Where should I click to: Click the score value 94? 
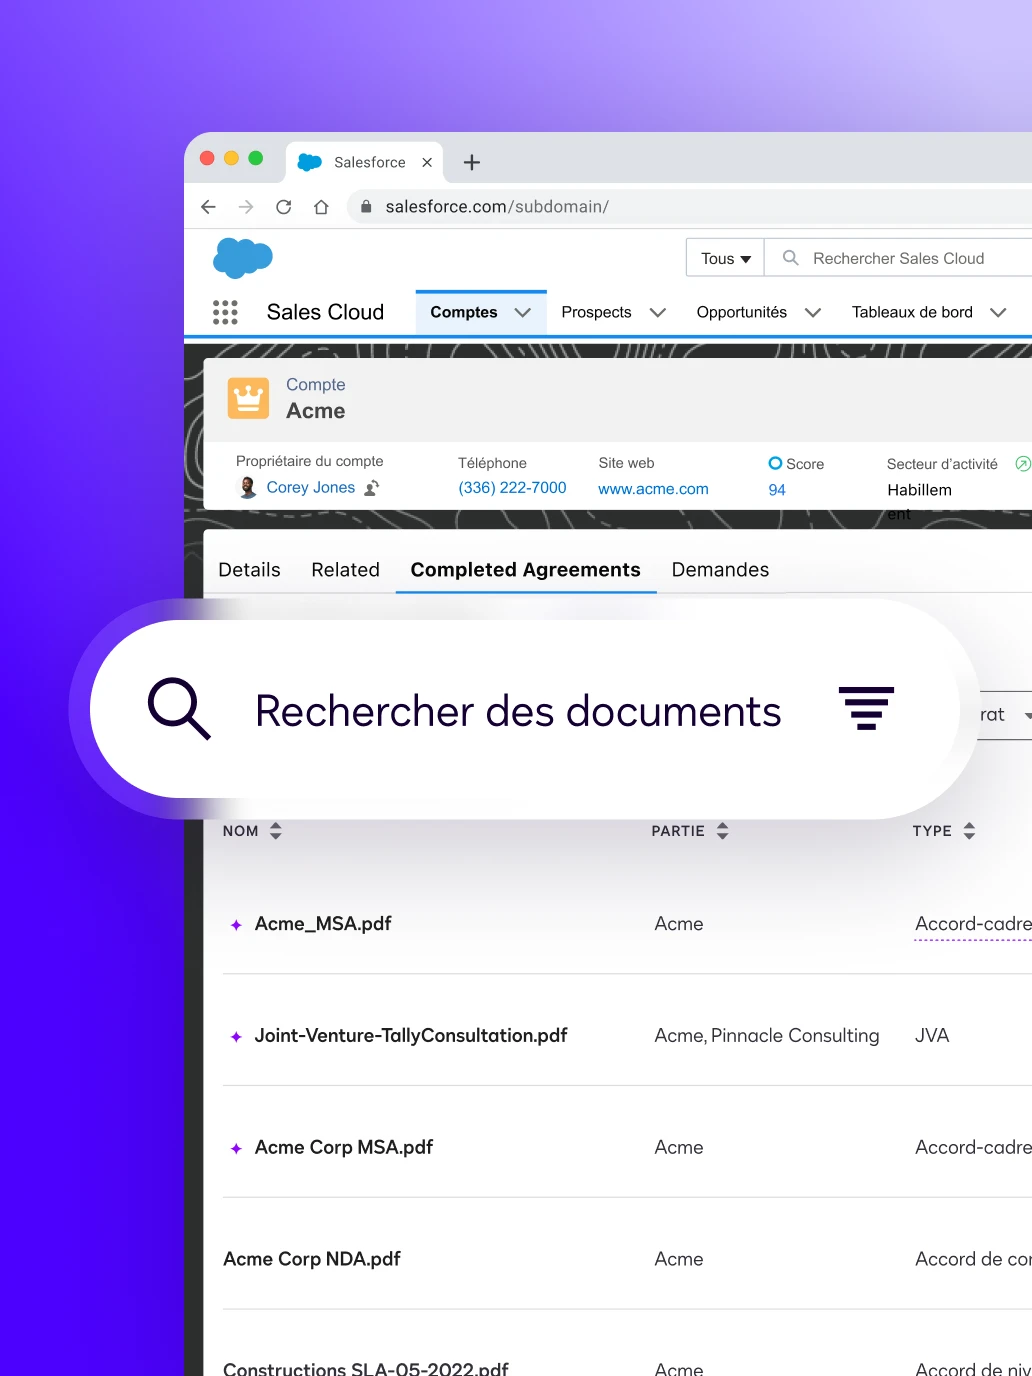tap(777, 490)
